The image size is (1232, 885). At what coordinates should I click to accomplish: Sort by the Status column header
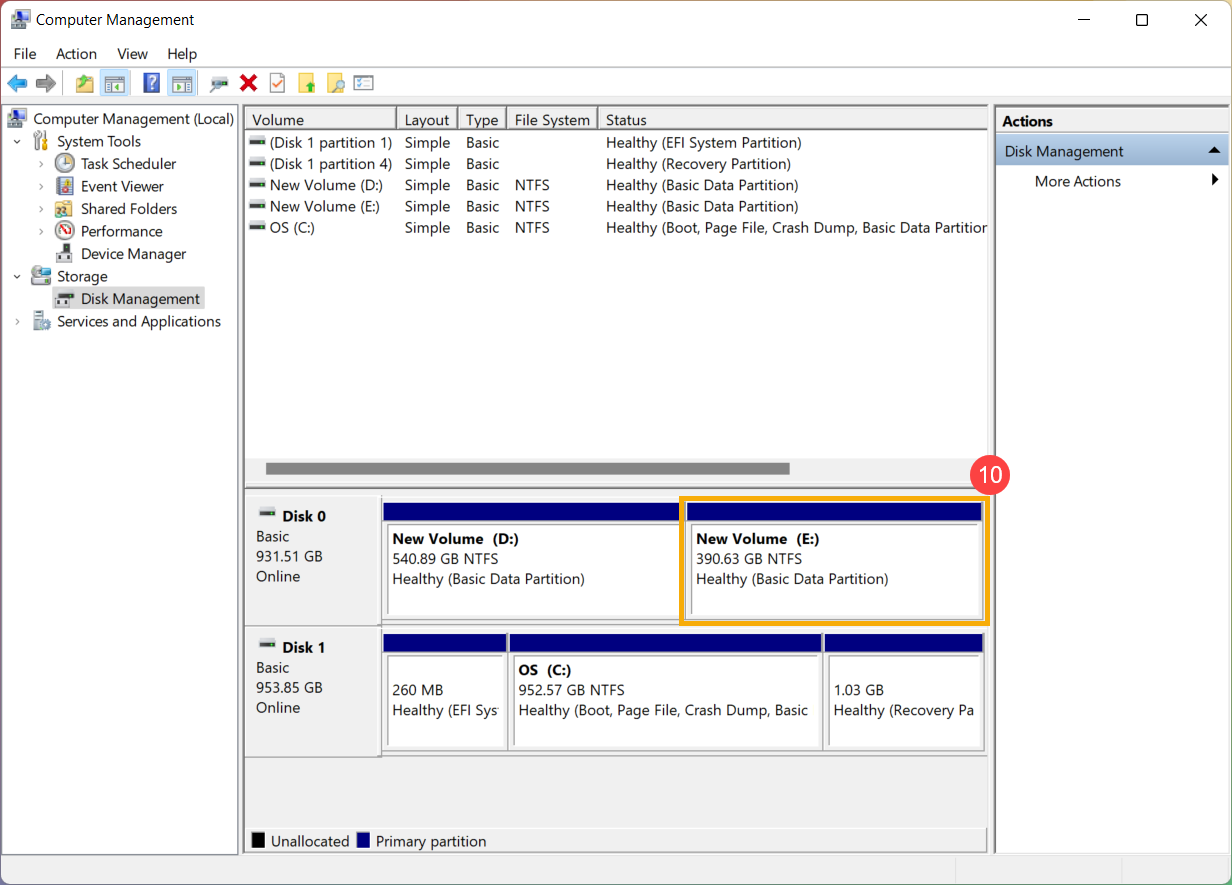click(x=793, y=120)
